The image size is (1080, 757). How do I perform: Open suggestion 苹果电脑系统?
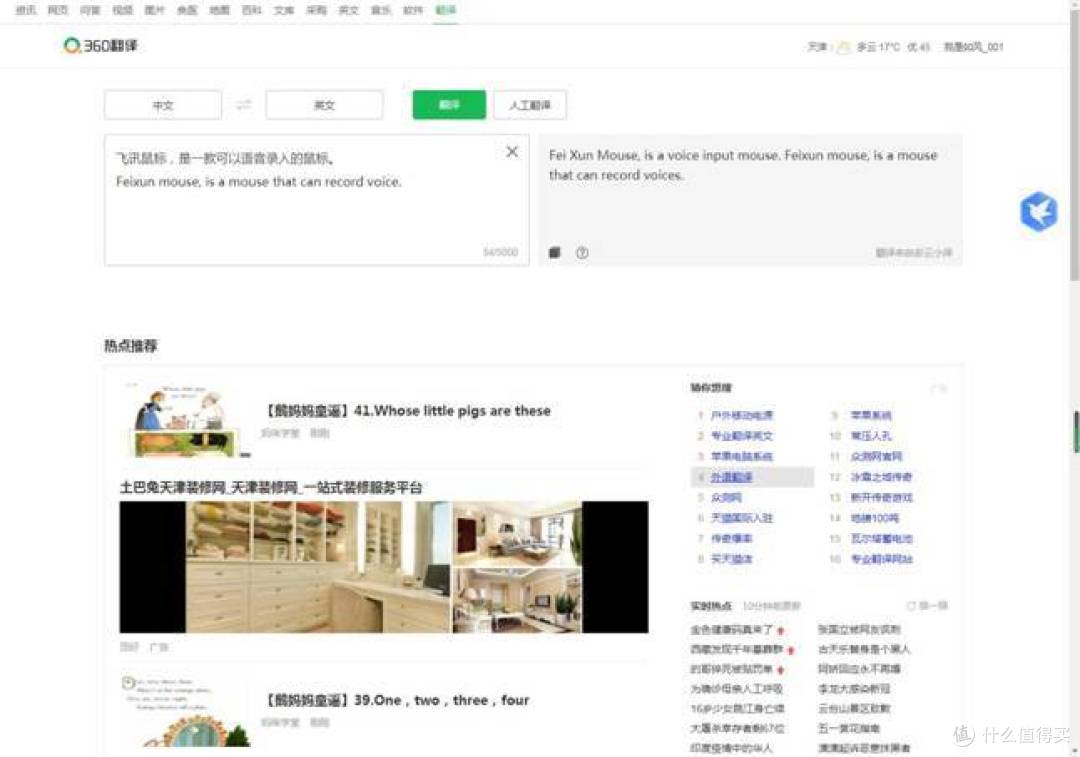tap(742, 456)
